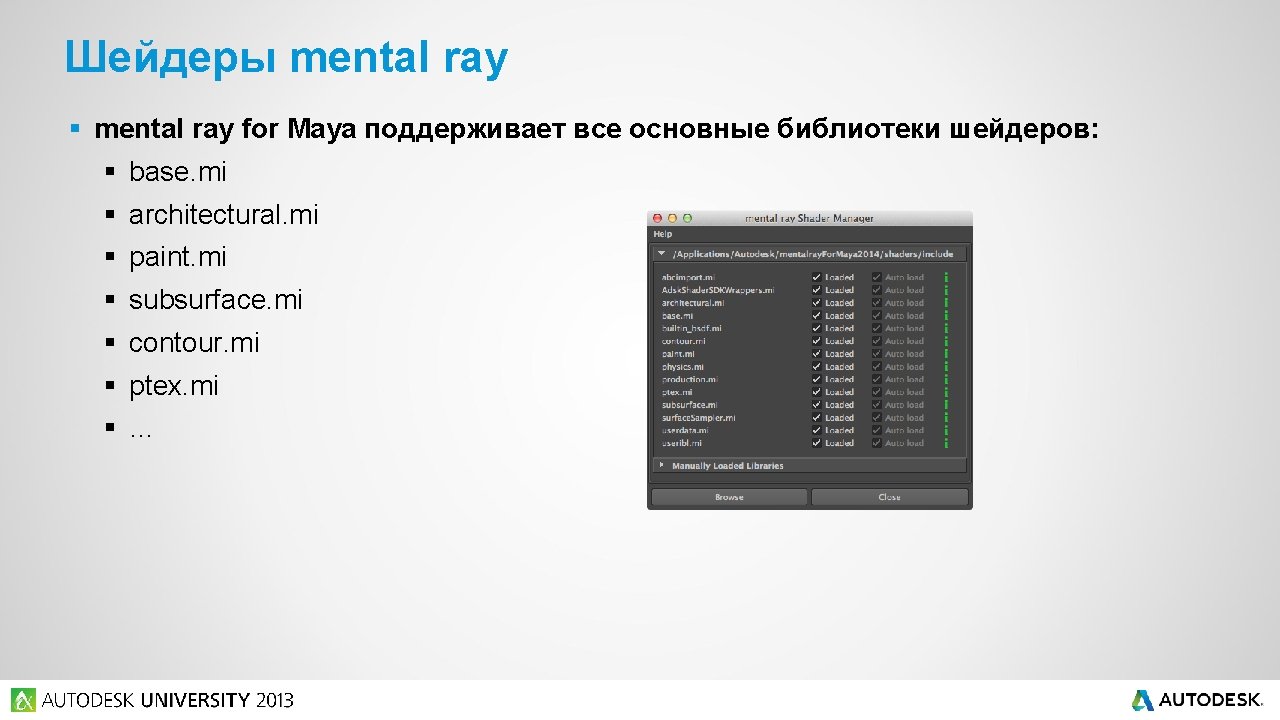
Task: Click the contour.mi bullet on the slide
Action: 194,343
